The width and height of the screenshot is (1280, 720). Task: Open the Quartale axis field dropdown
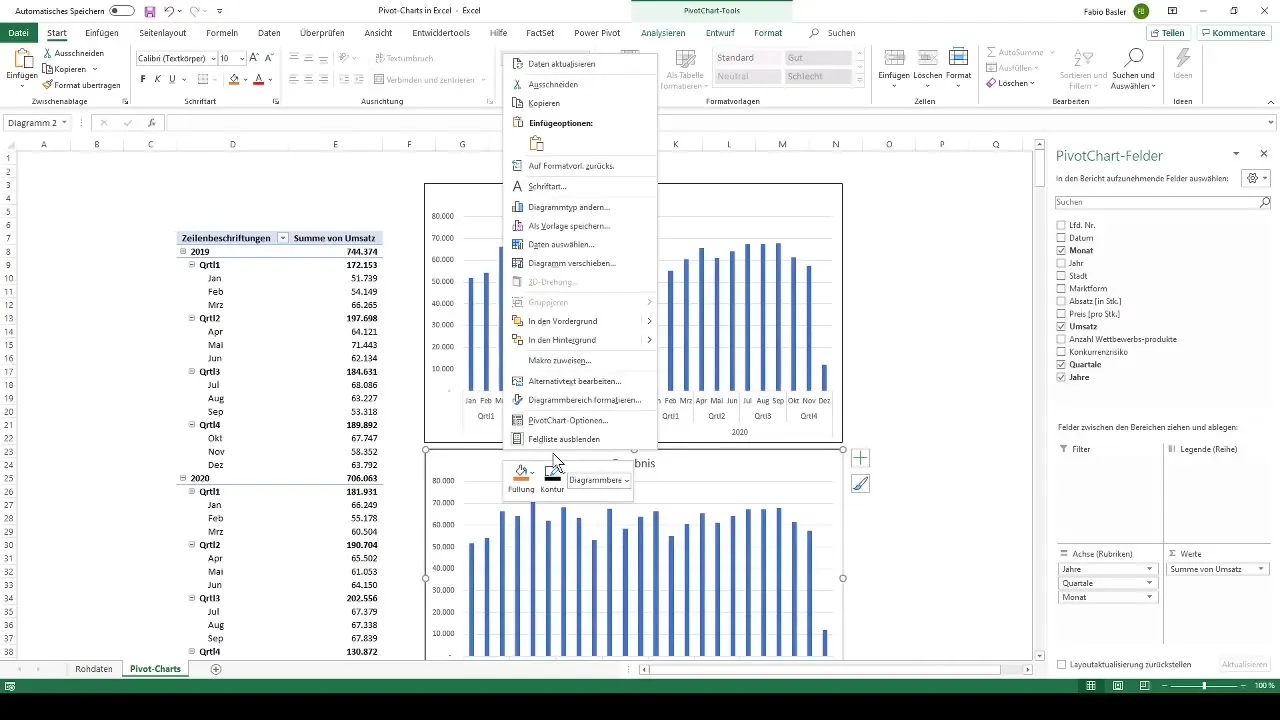tap(1150, 583)
